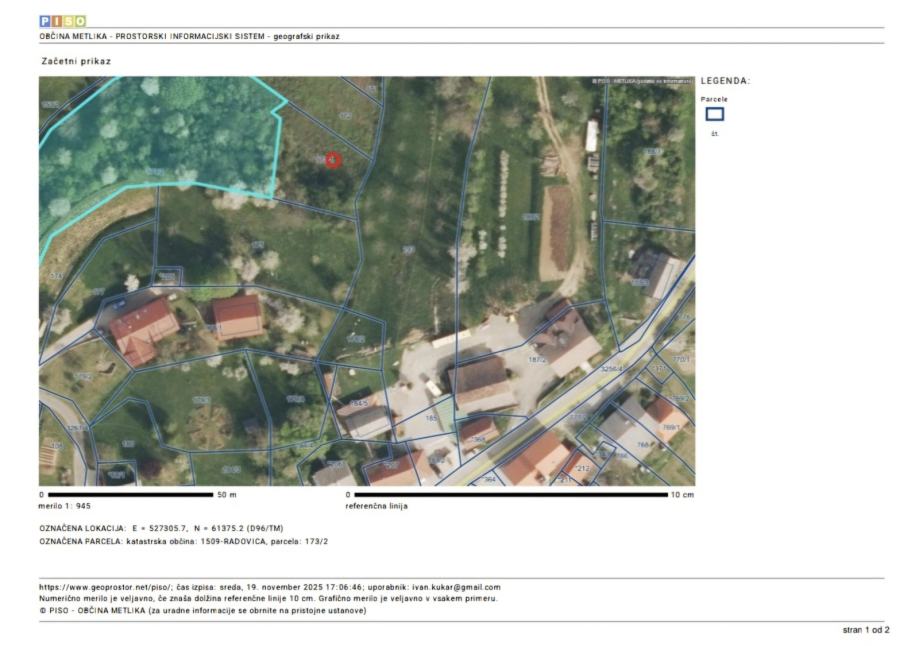The height and width of the screenshot is (646, 919).
Task: Click the LEGENDA title
Action: [725, 81]
